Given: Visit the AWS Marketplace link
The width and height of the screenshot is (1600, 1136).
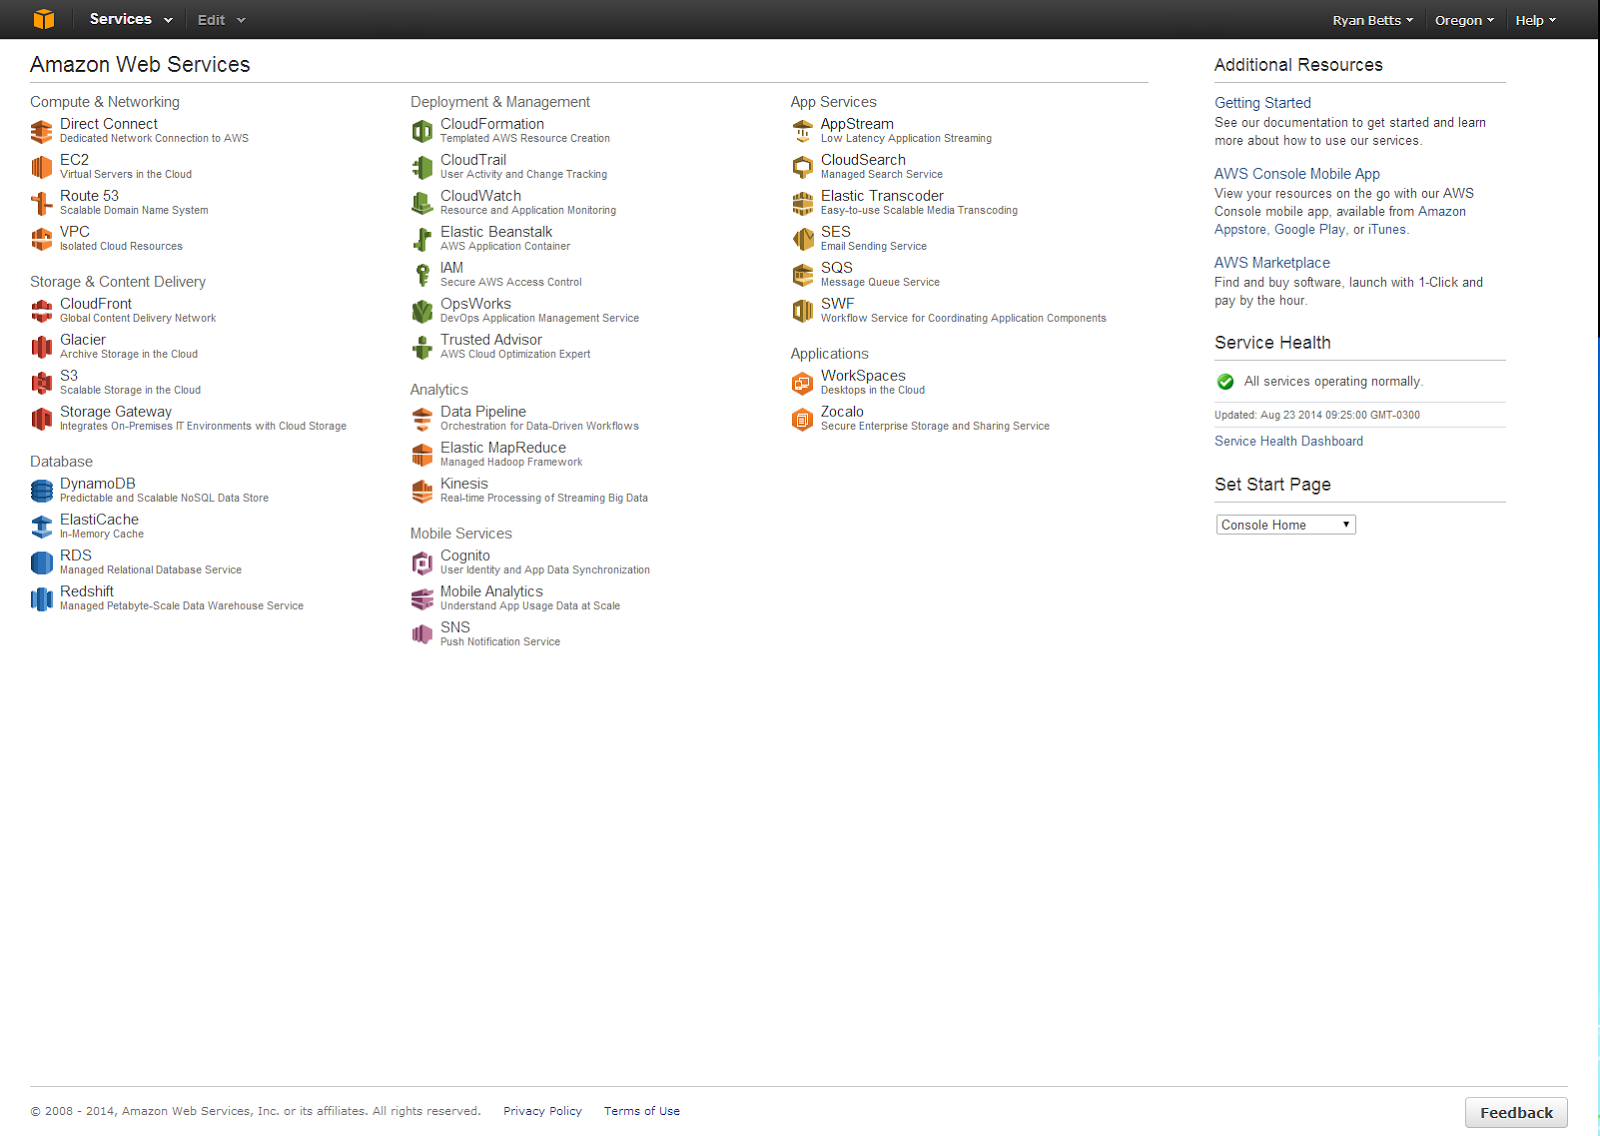Looking at the screenshot, I should click(x=1272, y=263).
